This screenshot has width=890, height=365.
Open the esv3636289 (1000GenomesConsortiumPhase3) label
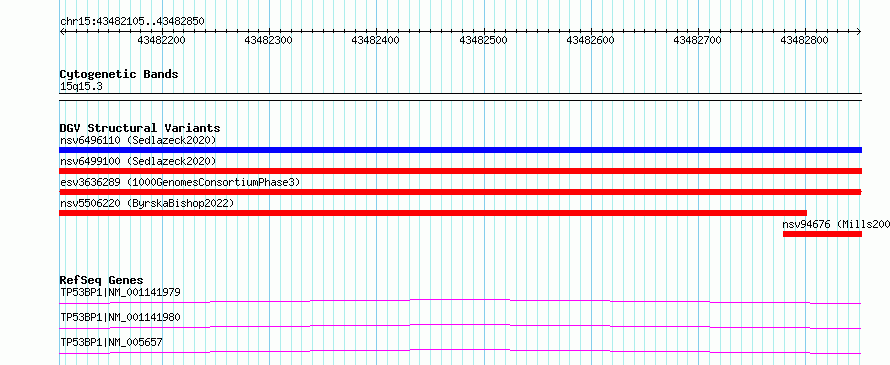[x=180, y=182]
